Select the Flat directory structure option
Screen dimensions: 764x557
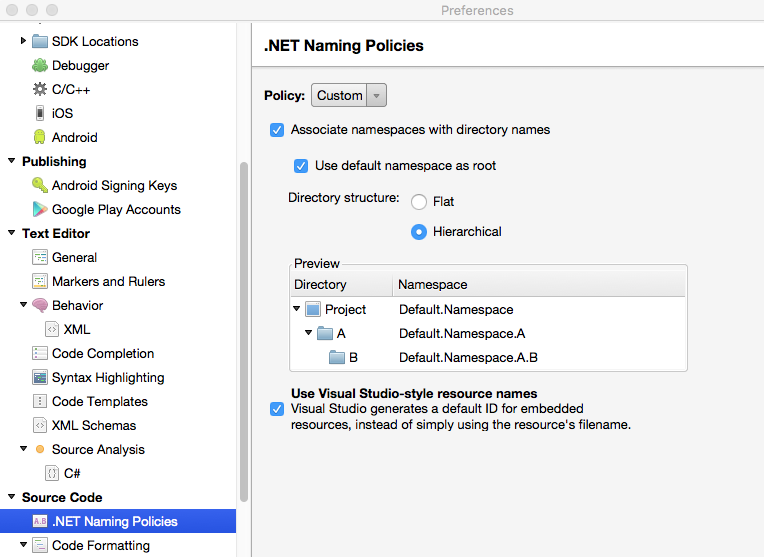pos(420,202)
